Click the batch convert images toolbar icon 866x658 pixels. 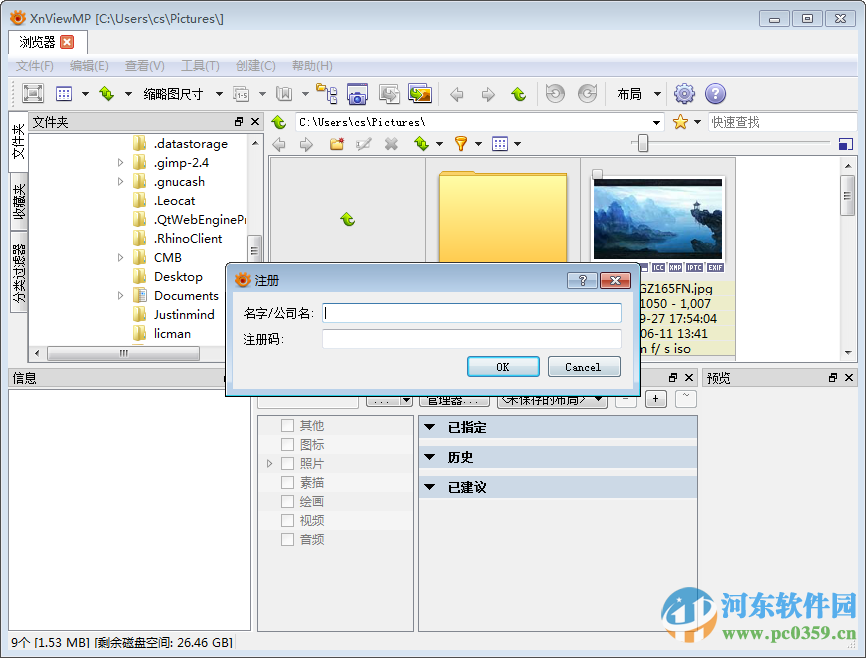(x=419, y=93)
